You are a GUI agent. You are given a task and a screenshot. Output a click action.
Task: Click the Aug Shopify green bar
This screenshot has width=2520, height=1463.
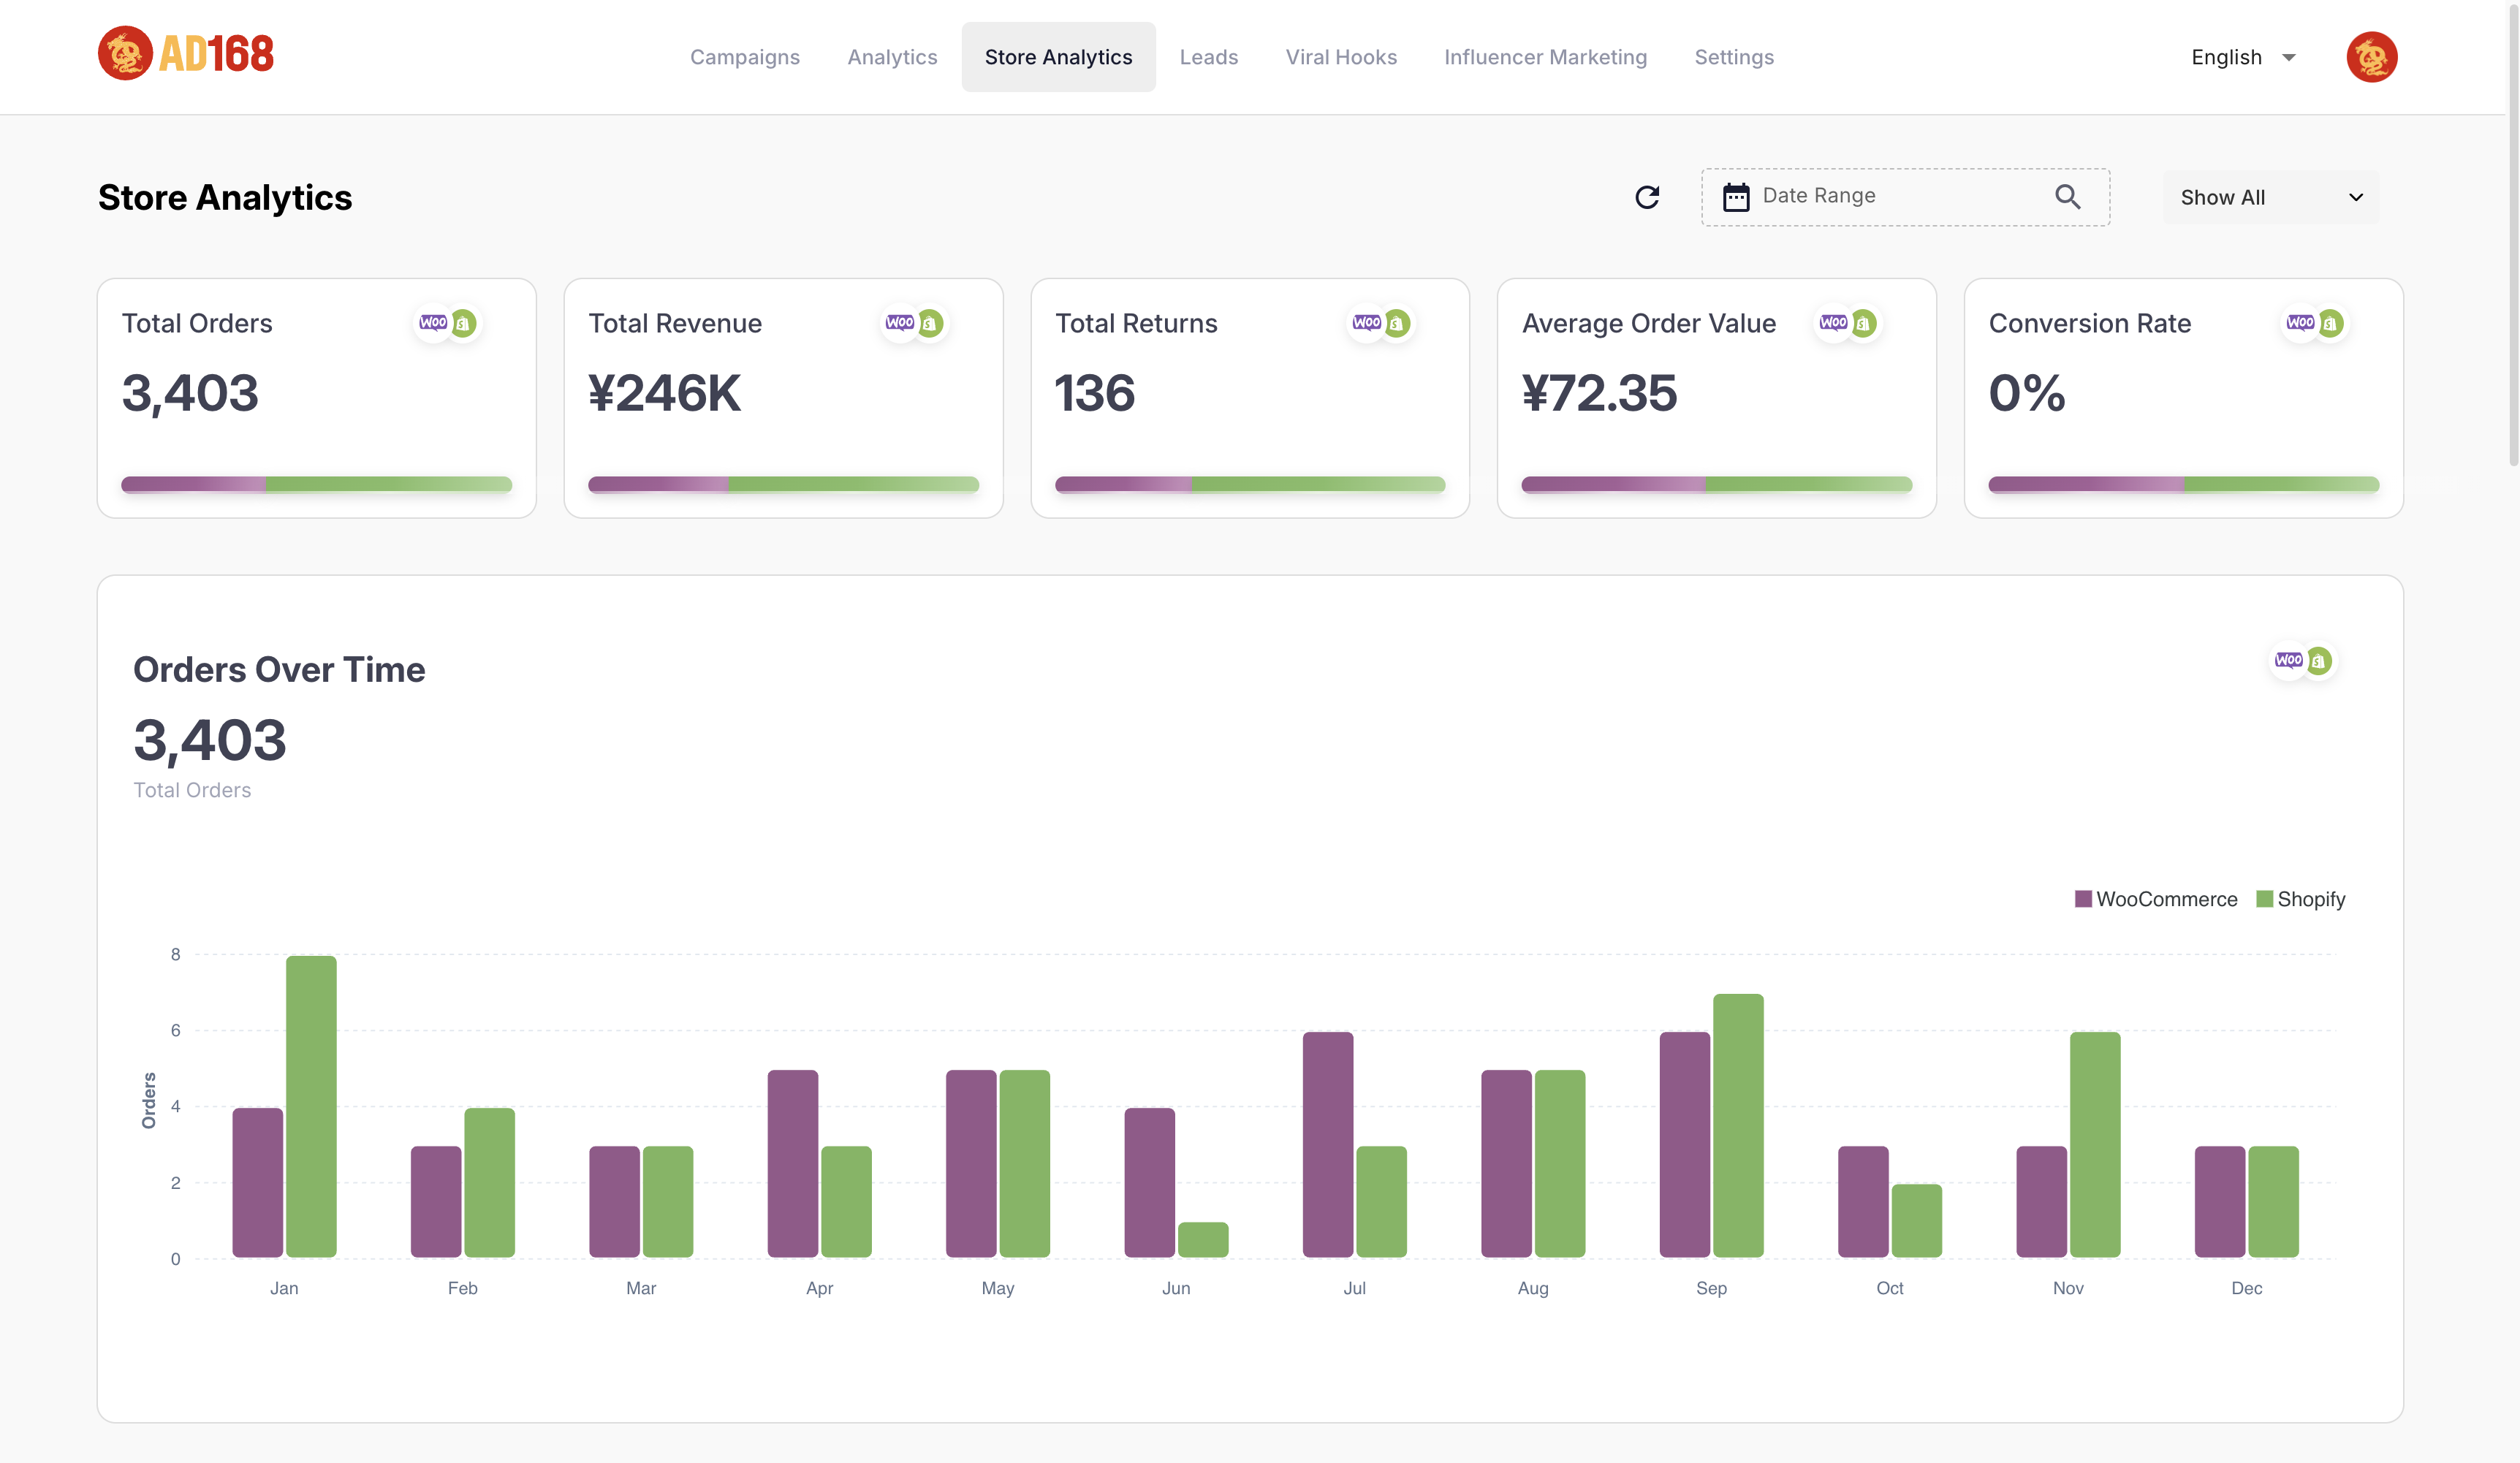coord(1560,1163)
